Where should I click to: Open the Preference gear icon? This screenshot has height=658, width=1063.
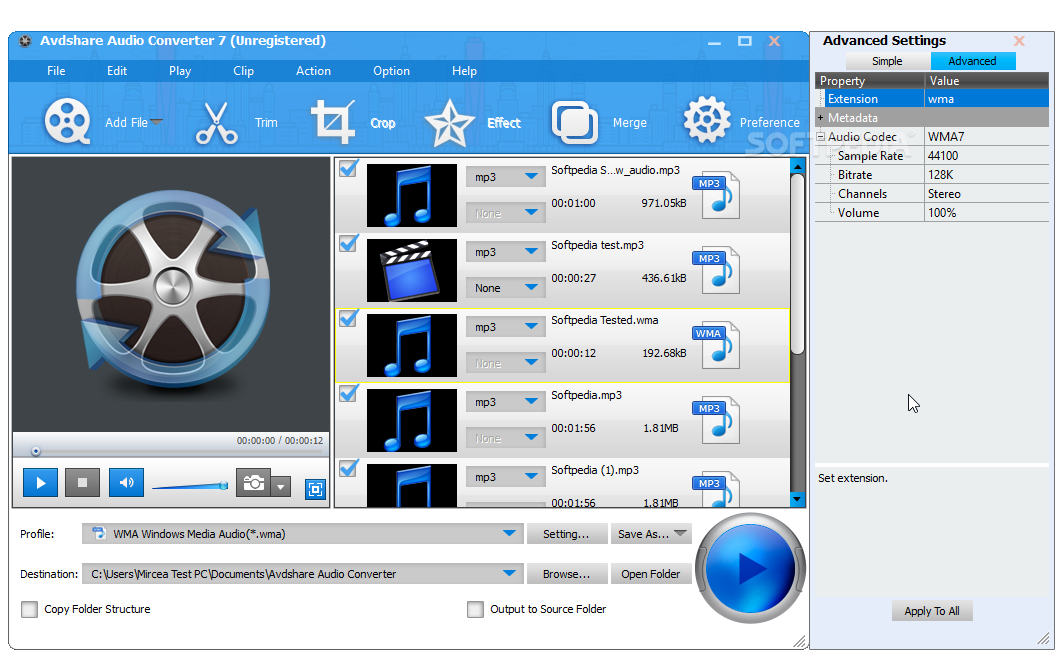point(706,120)
